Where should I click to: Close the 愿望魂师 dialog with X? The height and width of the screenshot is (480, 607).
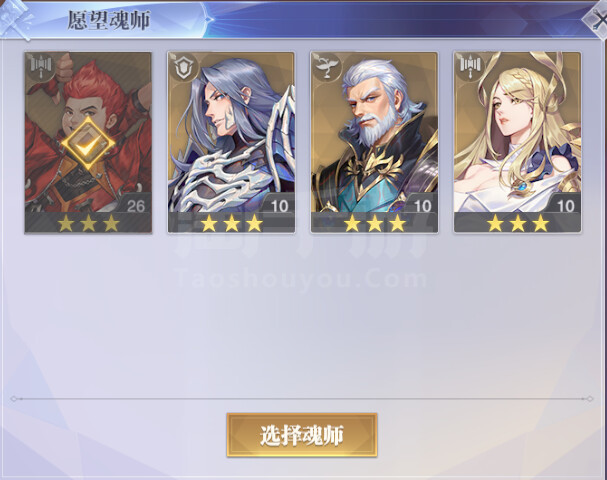click(x=596, y=20)
